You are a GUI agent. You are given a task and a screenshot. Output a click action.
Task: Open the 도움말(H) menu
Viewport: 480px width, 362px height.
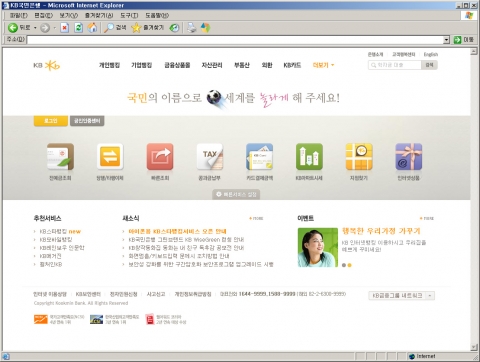[157, 15]
